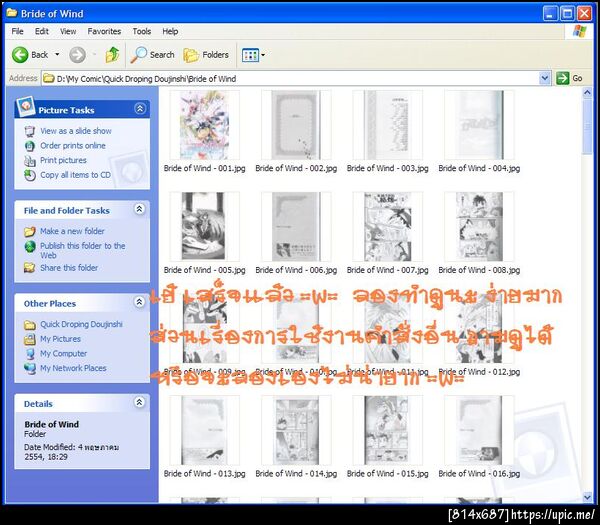This screenshot has height=525, width=600.
Task: Click the new folder icon
Action: [x=30, y=232]
